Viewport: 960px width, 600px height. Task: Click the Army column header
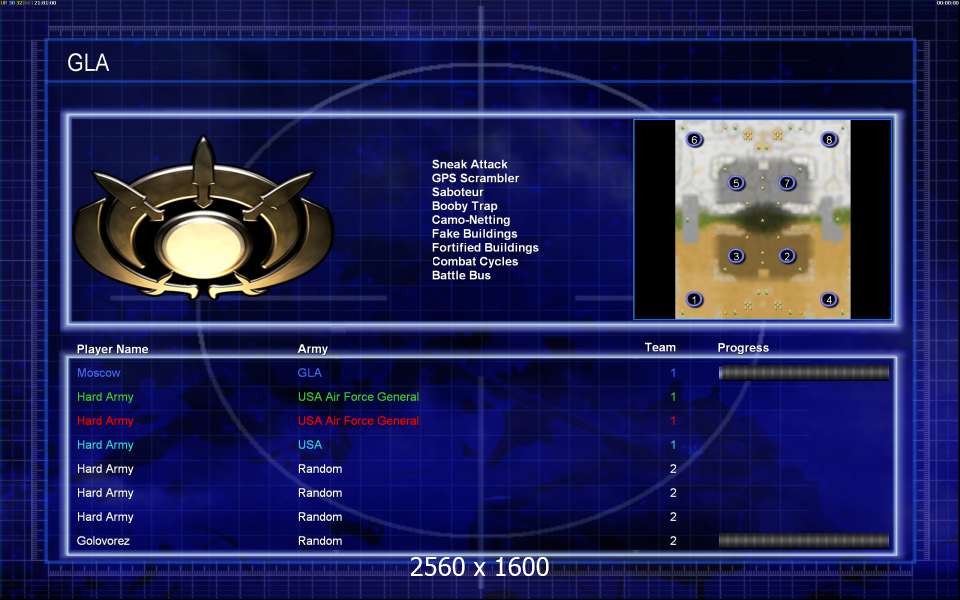point(312,349)
